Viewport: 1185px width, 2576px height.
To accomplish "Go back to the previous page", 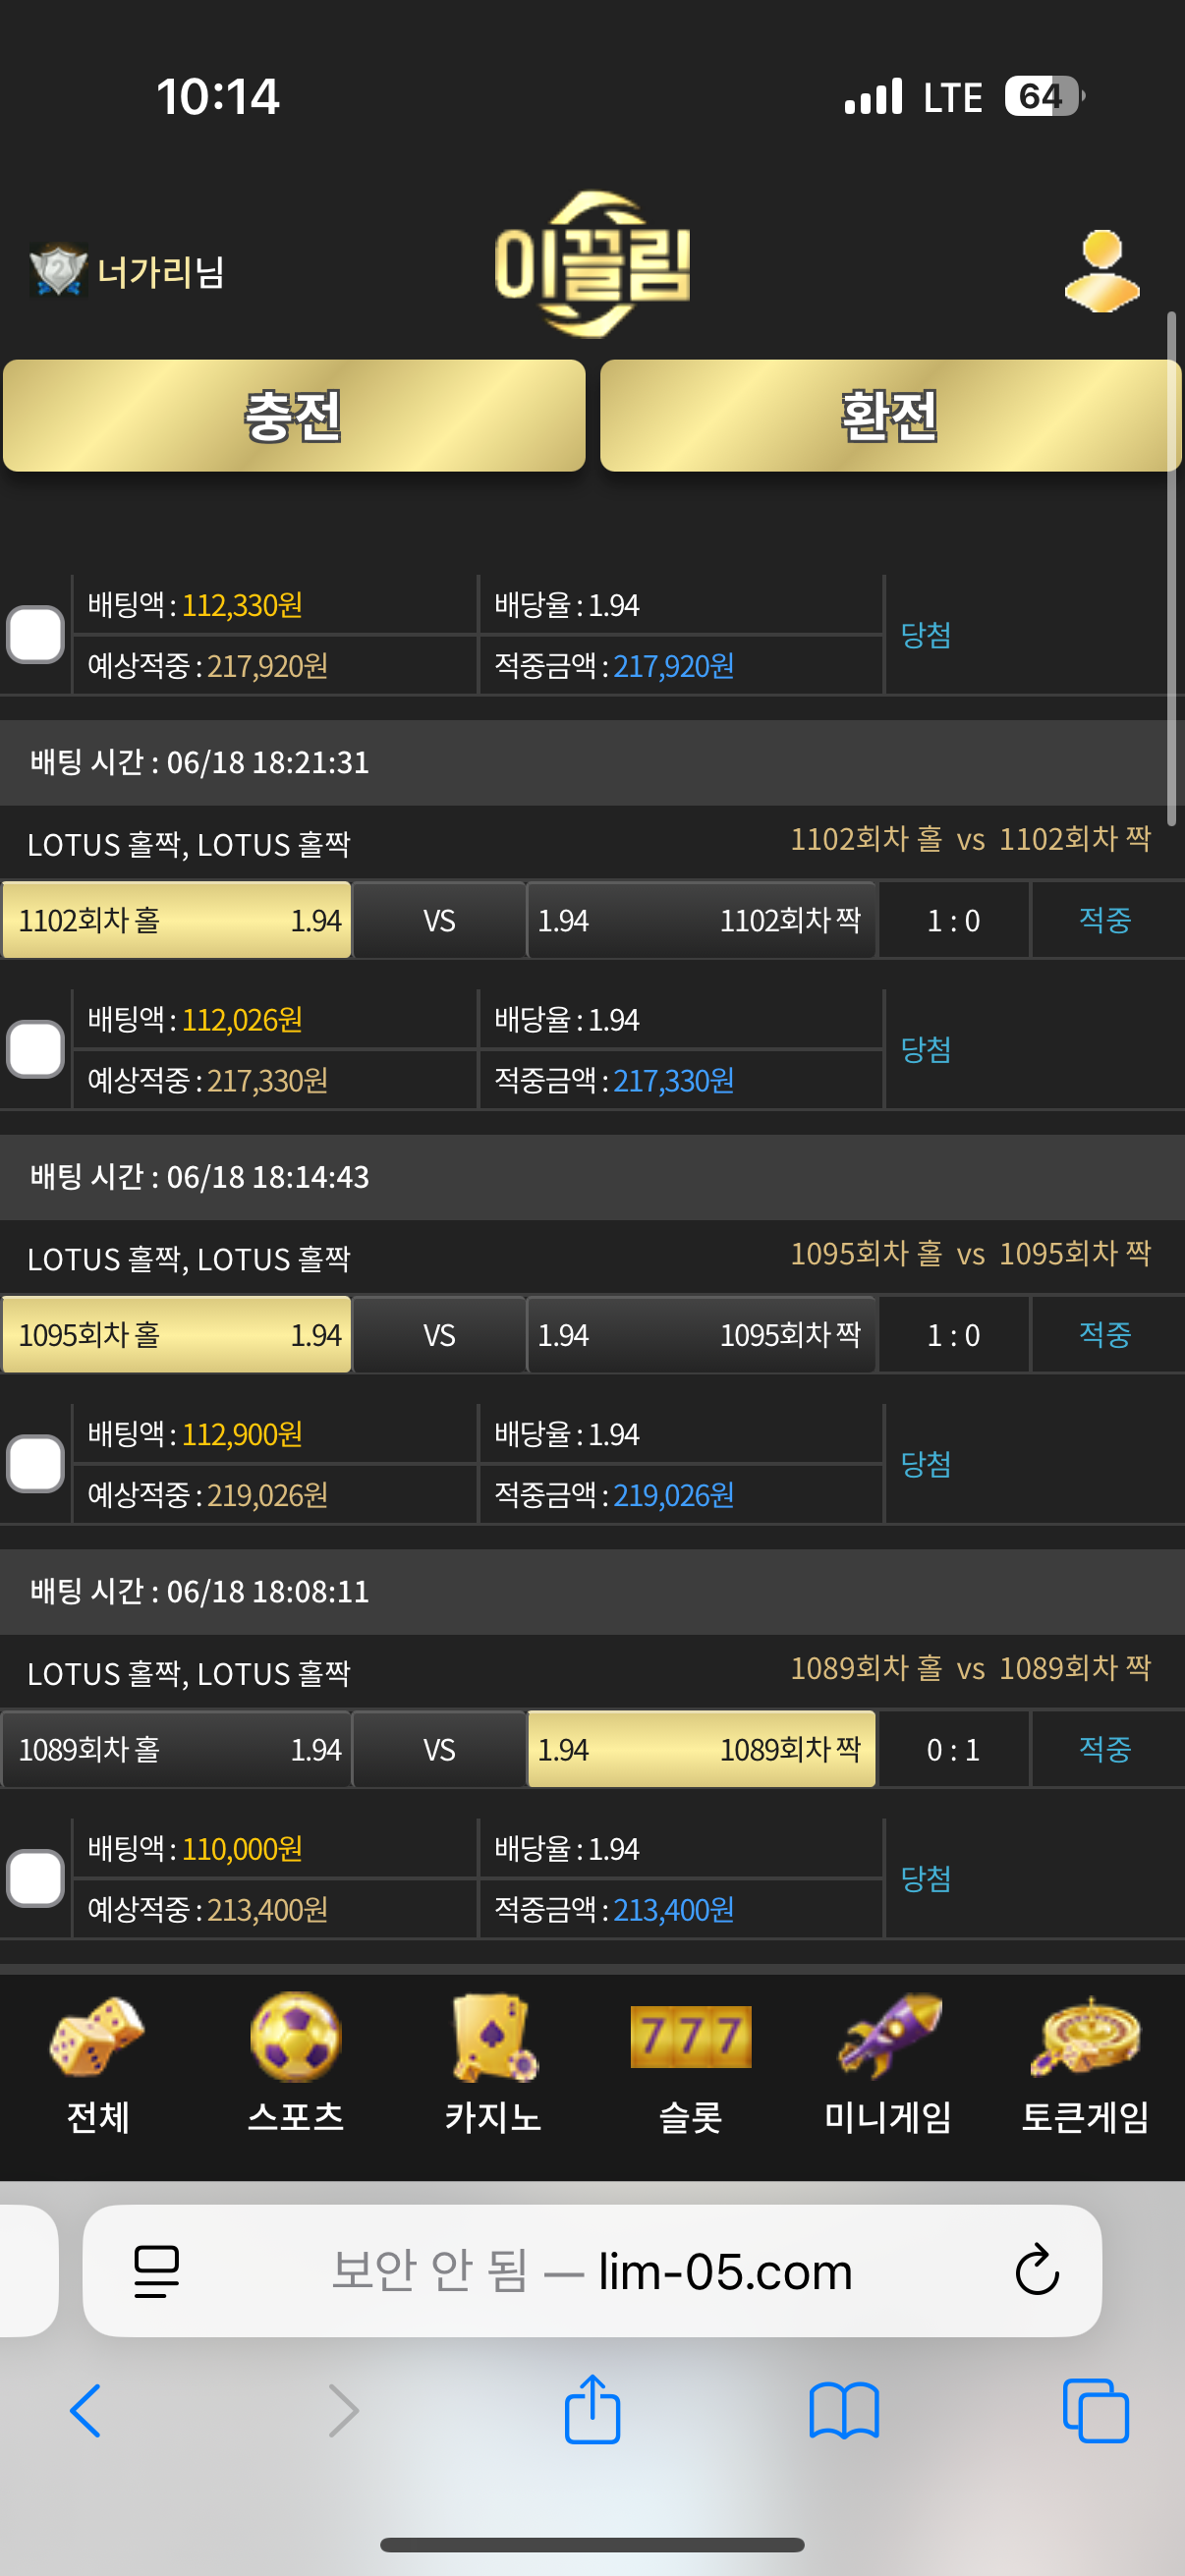I will 86,2410.
